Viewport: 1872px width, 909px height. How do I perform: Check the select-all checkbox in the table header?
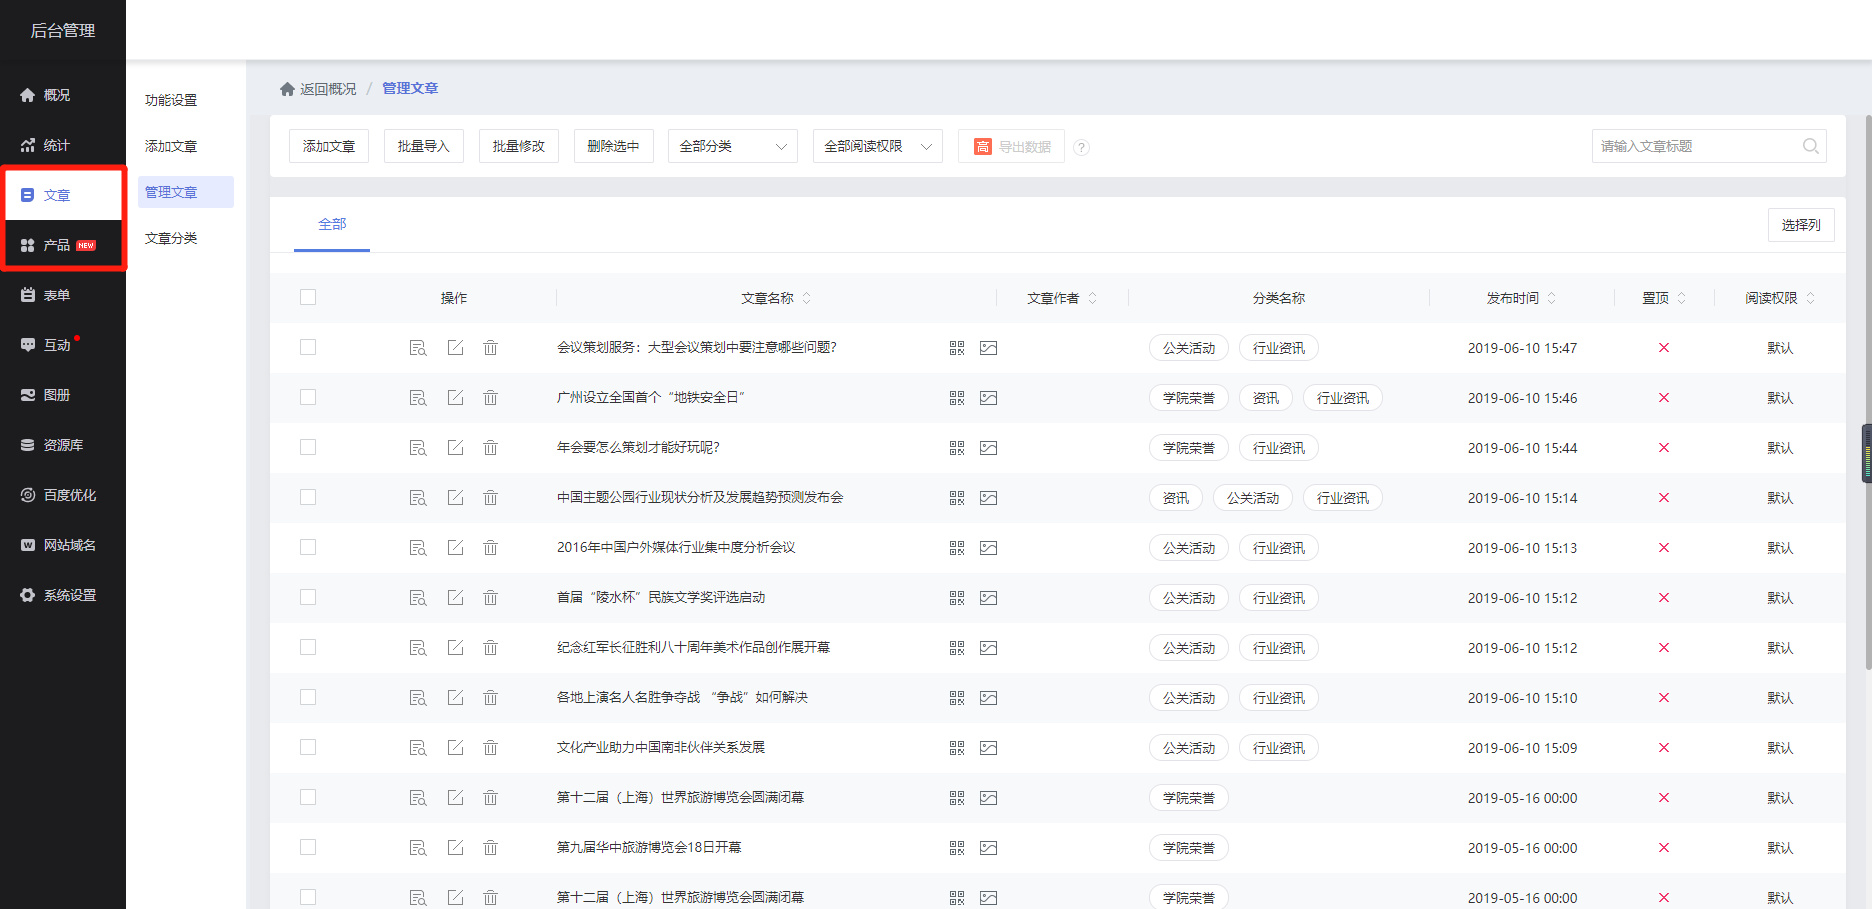tap(308, 297)
